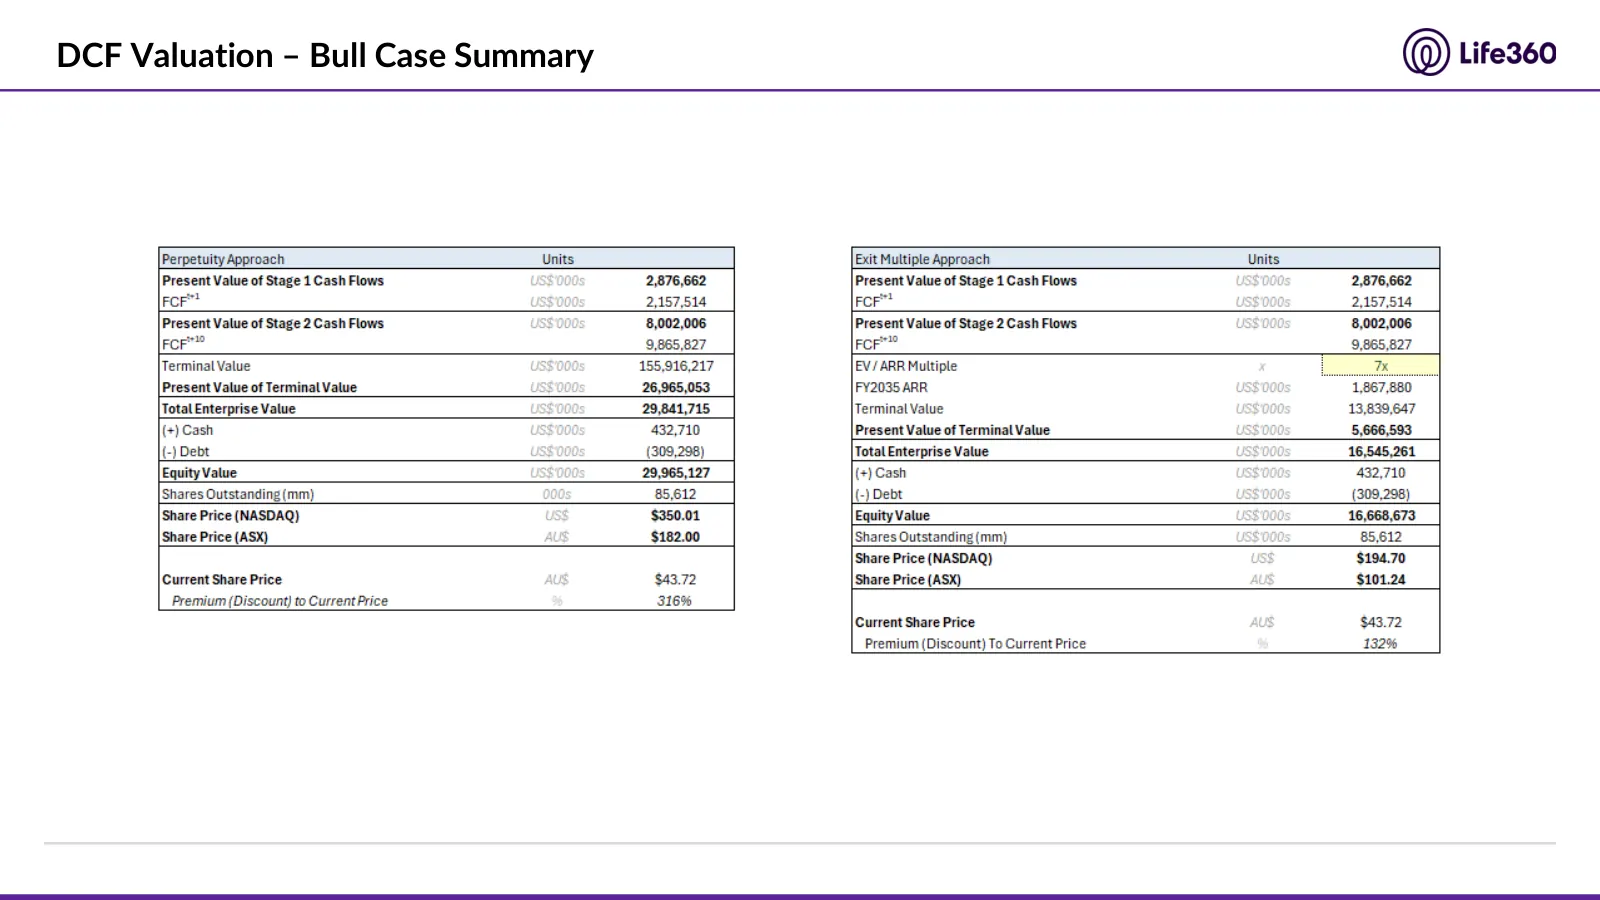Select Terminal Value 13,839,647
This screenshot has width=1600, height=900.
pyautogui.click(x=1382, y=409)
